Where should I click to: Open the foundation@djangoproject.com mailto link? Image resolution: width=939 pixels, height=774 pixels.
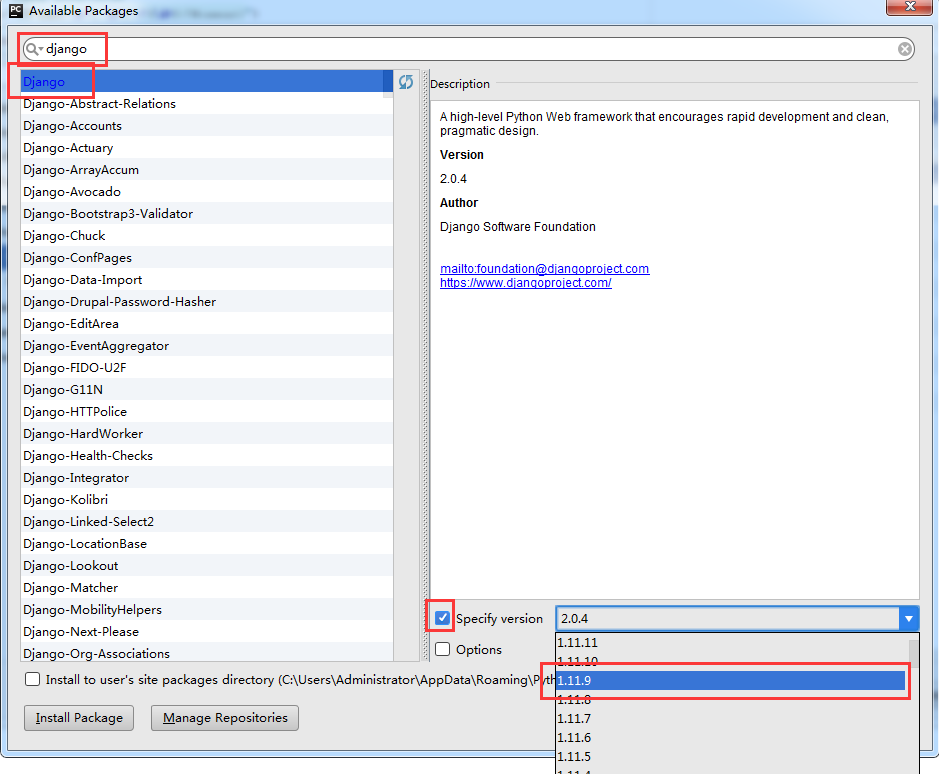[x=544, y=268]
